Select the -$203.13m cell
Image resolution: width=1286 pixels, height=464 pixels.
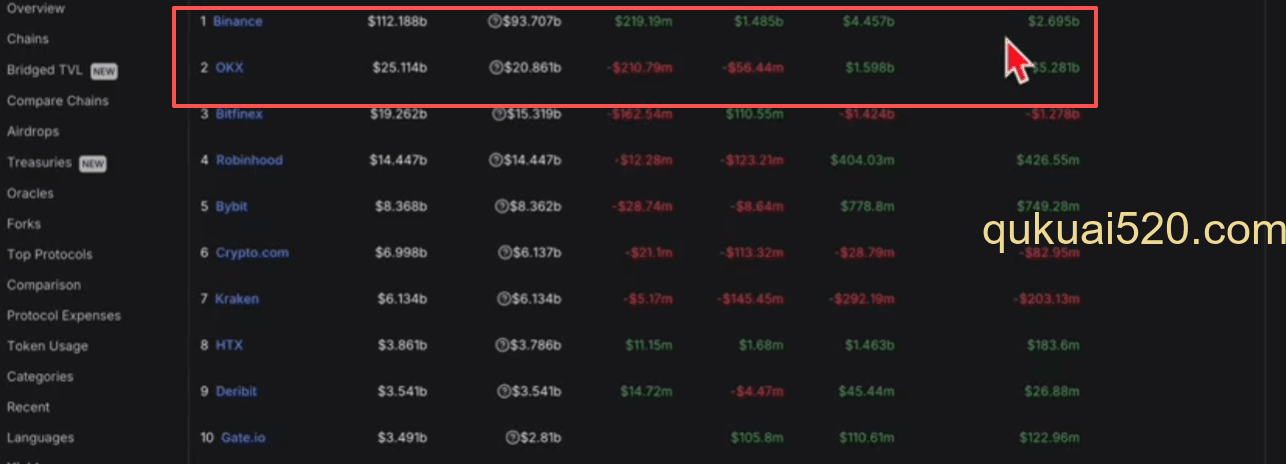coord(1046,299)
